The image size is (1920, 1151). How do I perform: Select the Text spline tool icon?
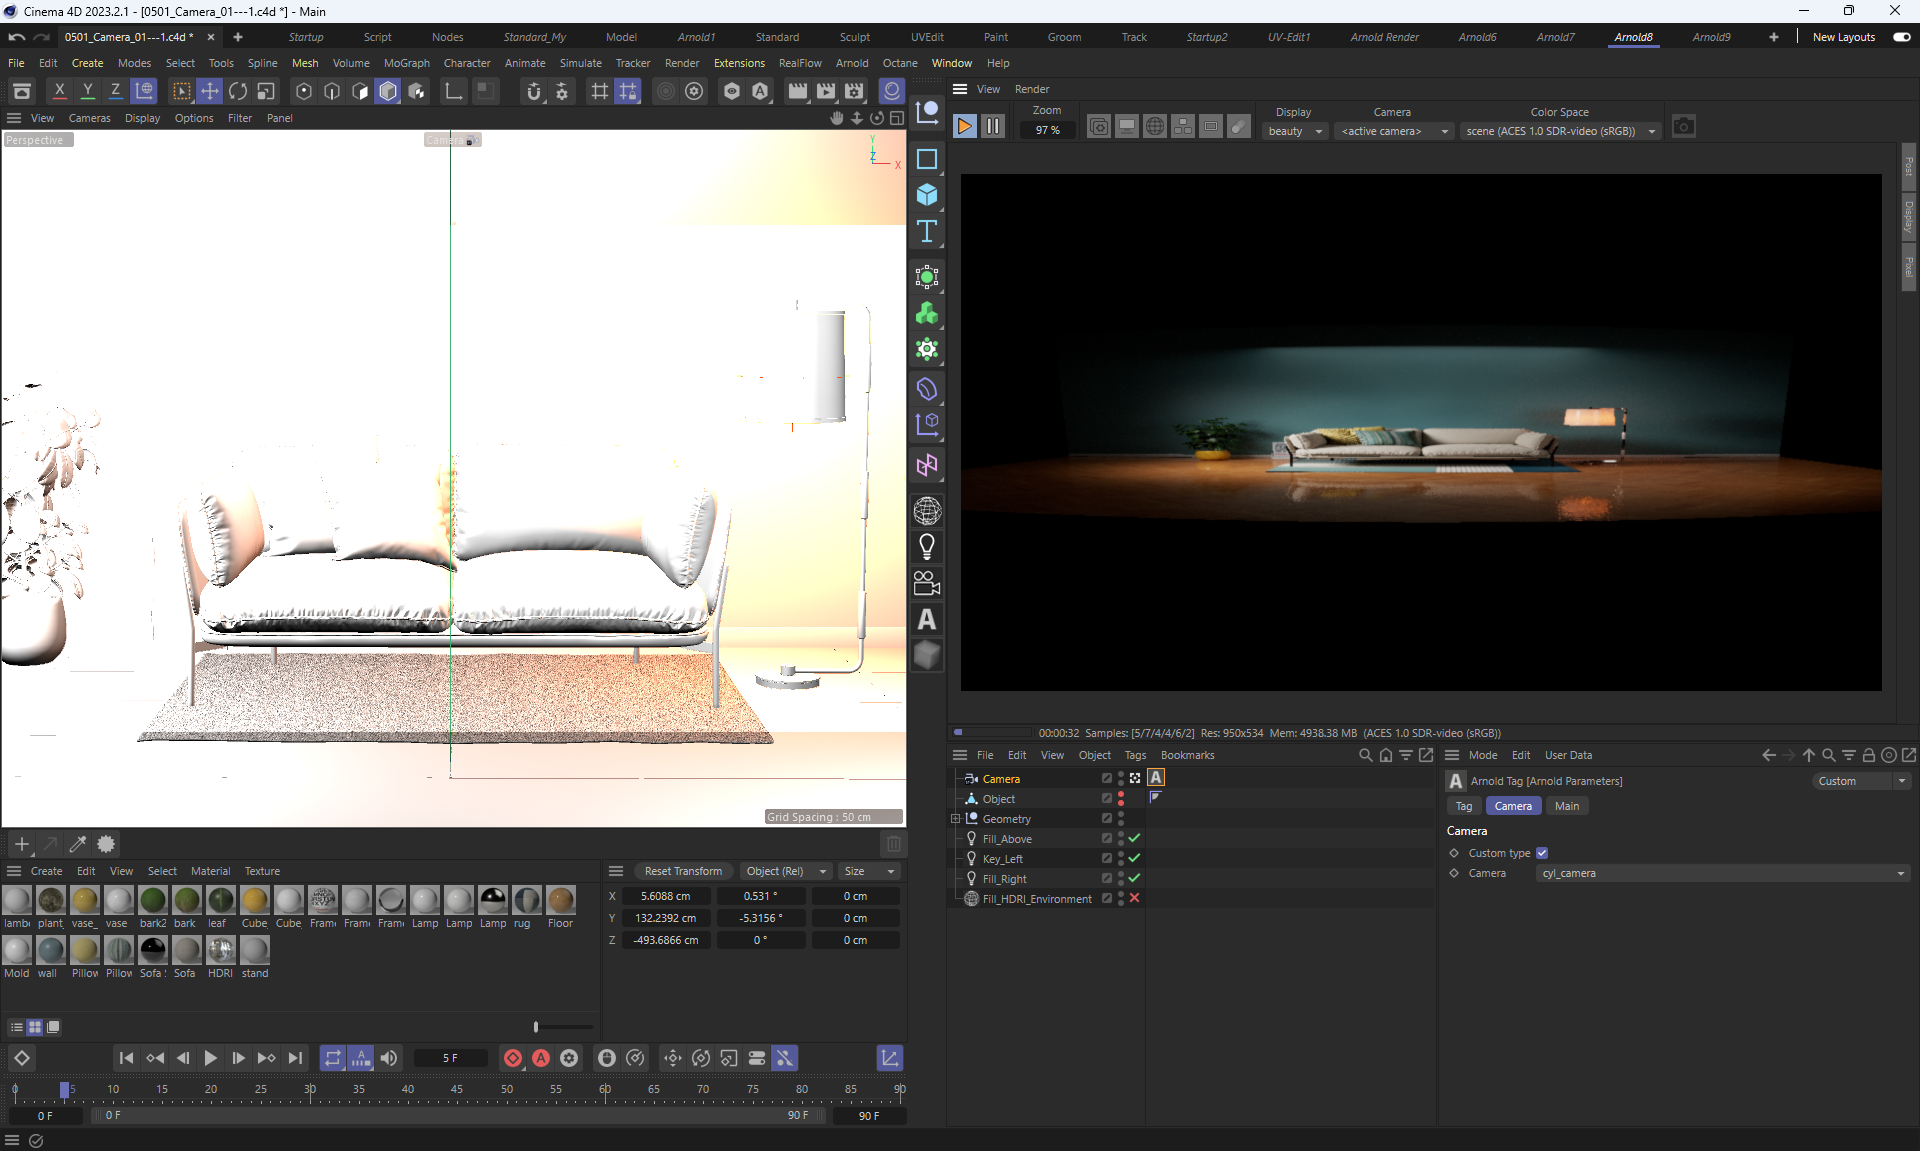(926, 232)
